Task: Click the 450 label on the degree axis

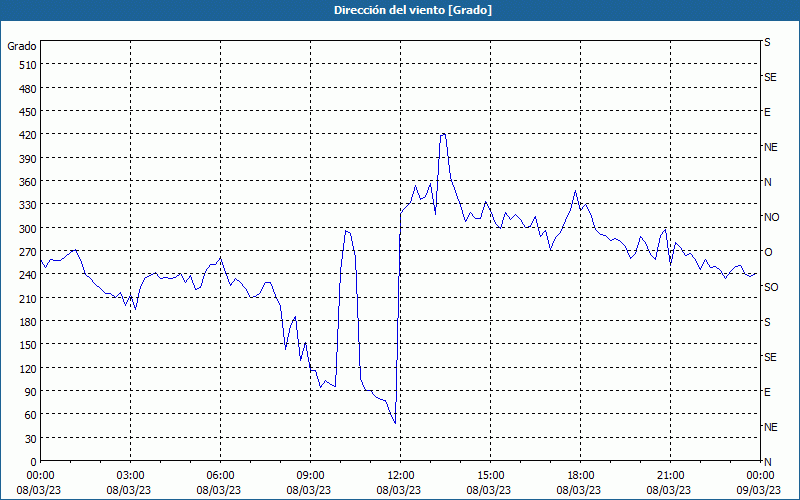Action: (x=28, y=112)
